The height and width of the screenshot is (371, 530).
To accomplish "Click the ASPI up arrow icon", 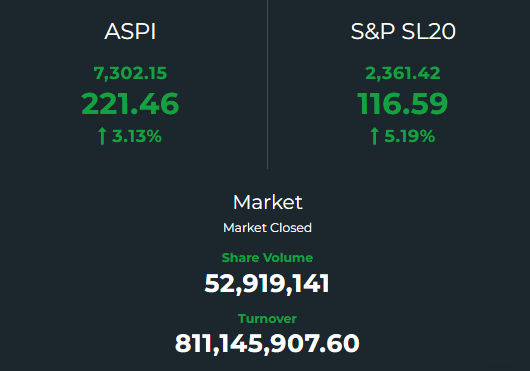I will (x=102, y=136).
